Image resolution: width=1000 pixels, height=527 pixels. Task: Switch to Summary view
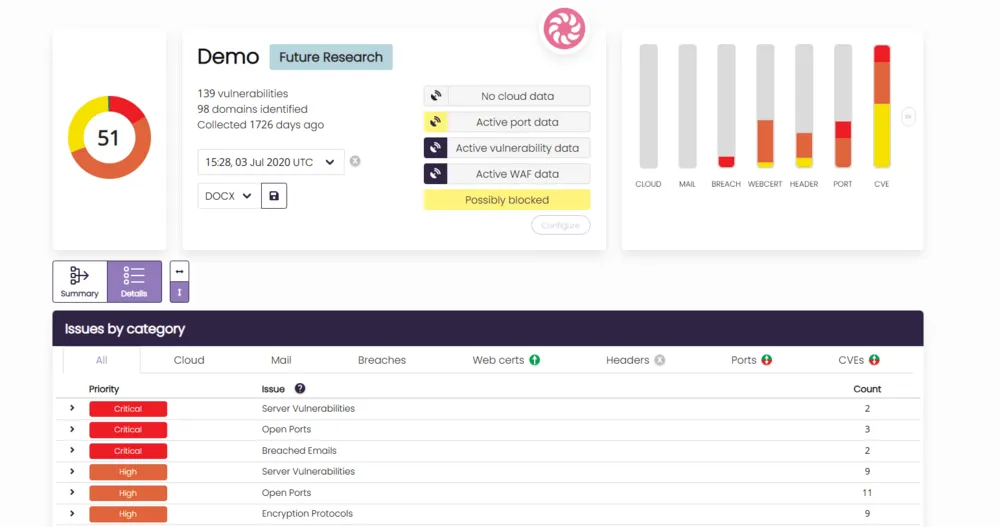coord(80,281)
